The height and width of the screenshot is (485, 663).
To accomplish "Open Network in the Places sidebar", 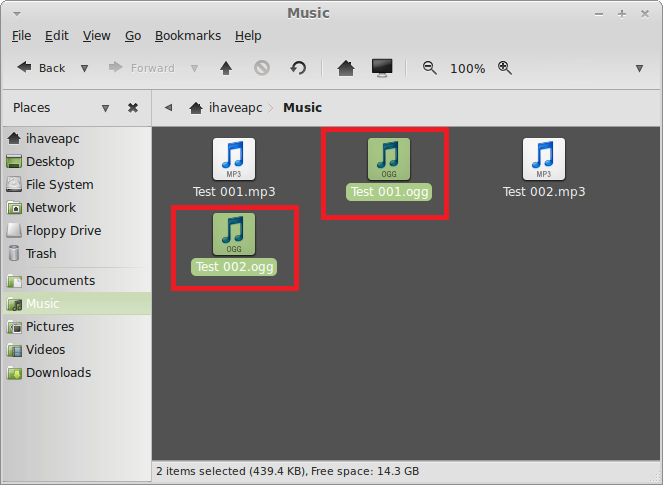I will [77, 208].
